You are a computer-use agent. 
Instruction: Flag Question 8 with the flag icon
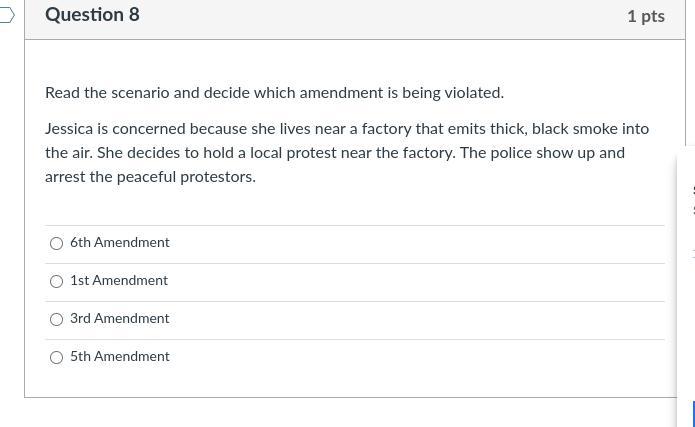coord(6,15)
